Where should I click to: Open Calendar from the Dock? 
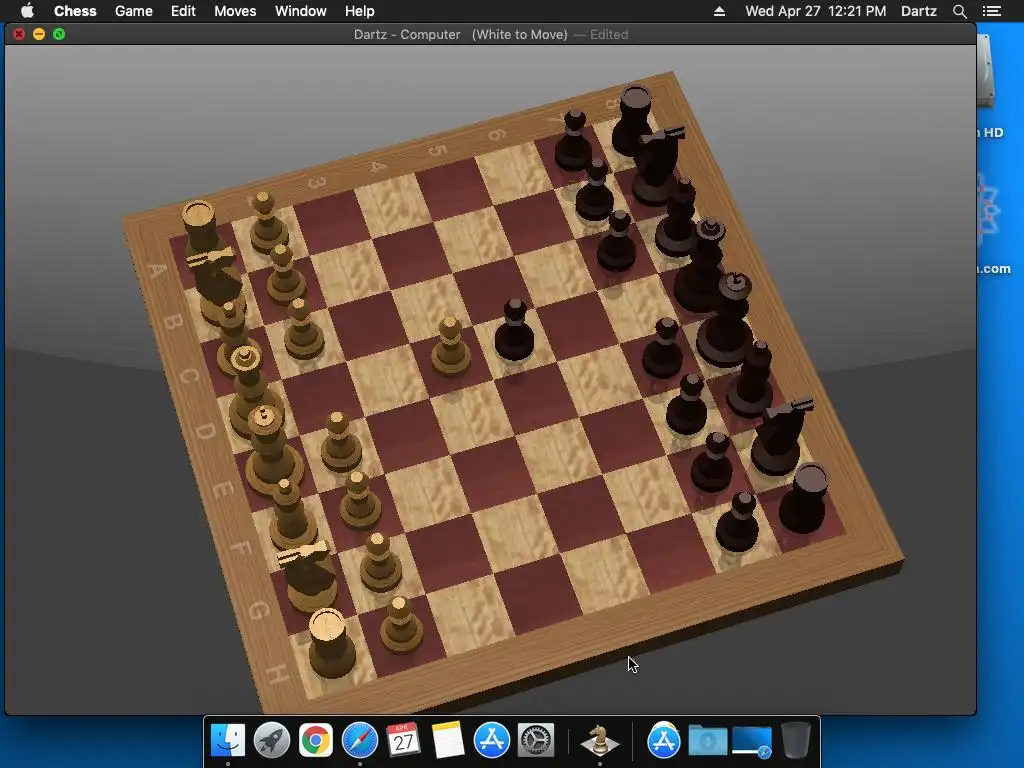[404, 741]
